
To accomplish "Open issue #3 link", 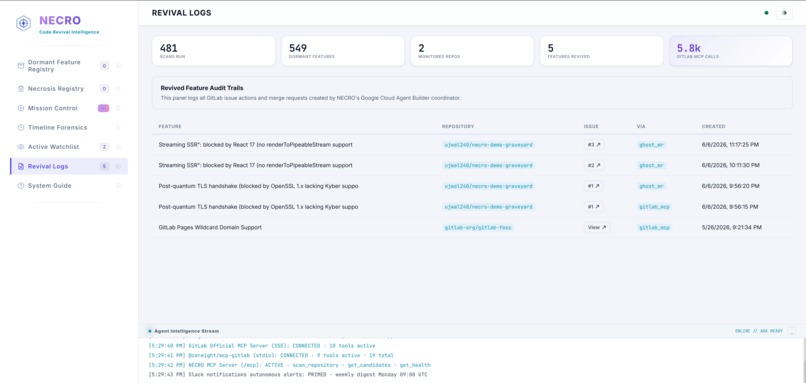I will pos(594,145).
